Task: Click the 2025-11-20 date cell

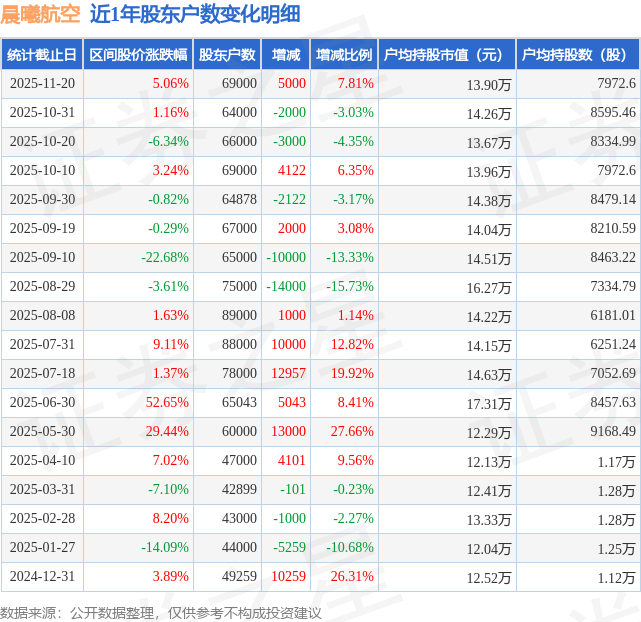Action: 41,84
